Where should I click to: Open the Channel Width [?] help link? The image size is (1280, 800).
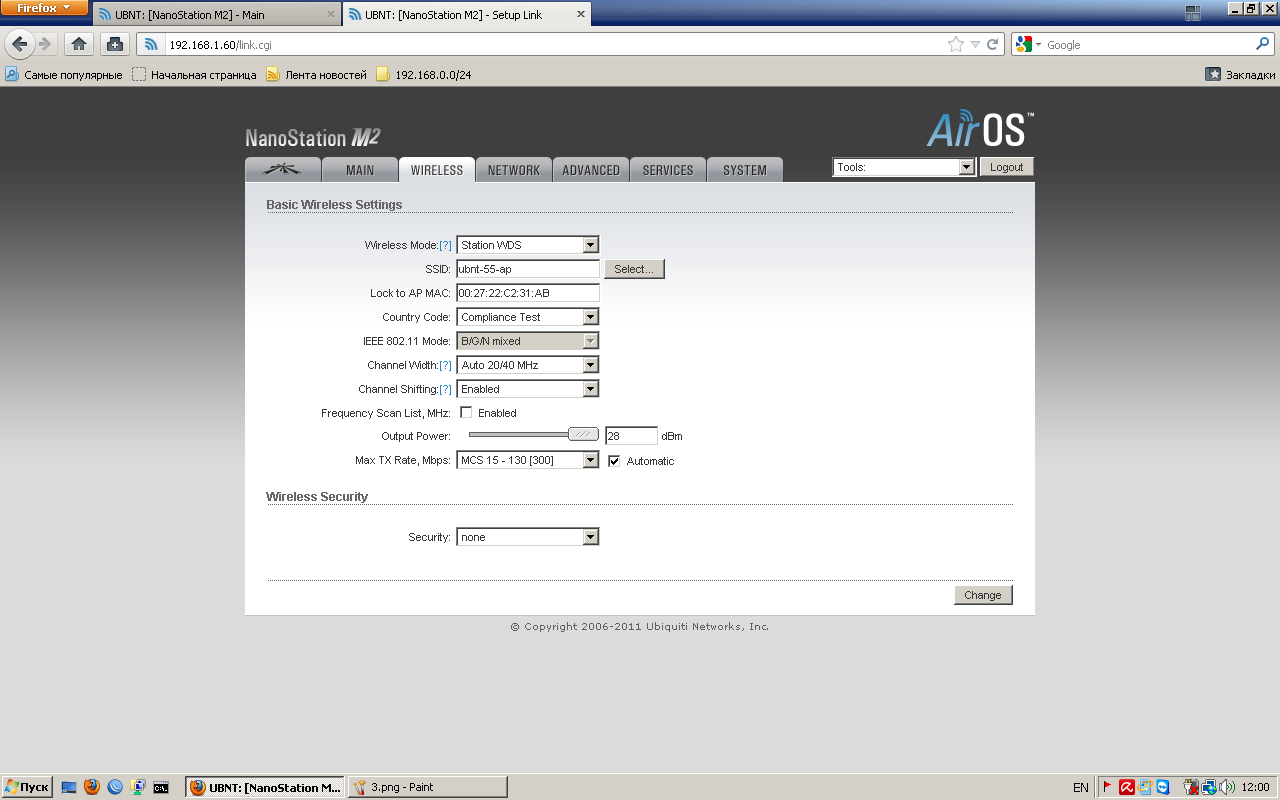click(445, 365)
